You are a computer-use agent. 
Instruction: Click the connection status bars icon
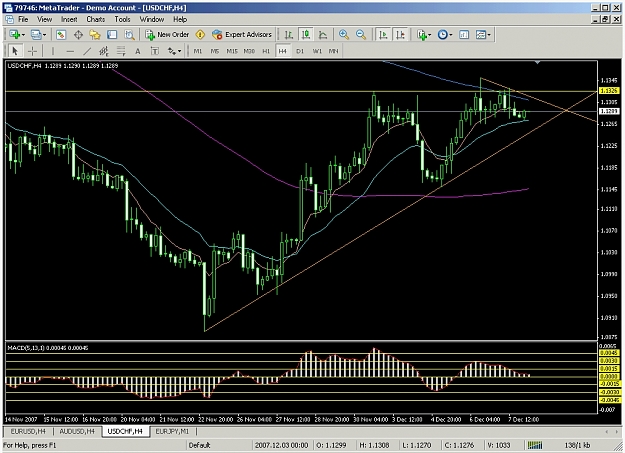(x=535, y=445)
